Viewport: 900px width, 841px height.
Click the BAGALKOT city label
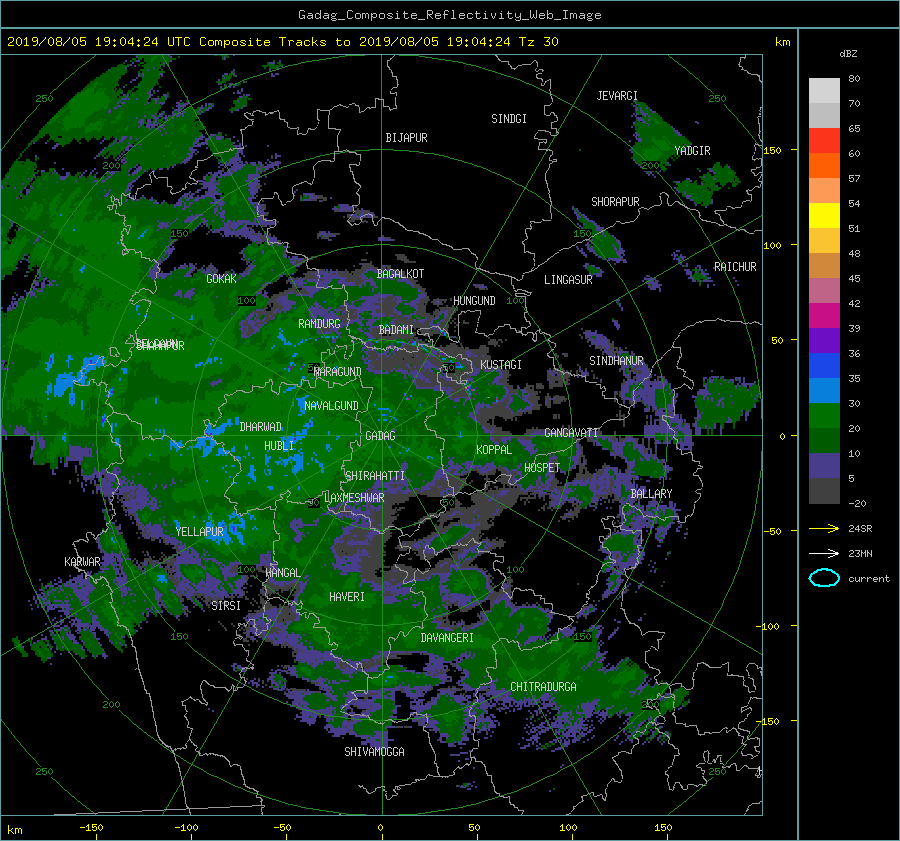400,274
